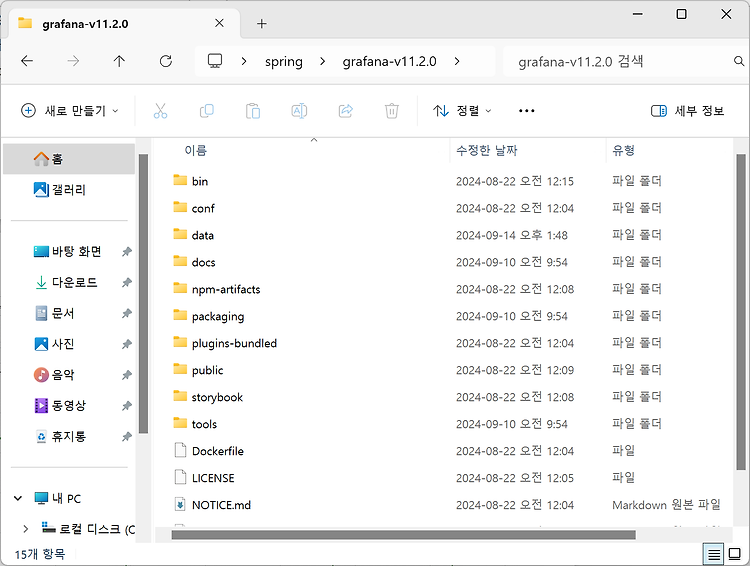This screenshot has width=750, height=566.
Task: Click the search magnifier icon
Action: click(x=739, y=61)
